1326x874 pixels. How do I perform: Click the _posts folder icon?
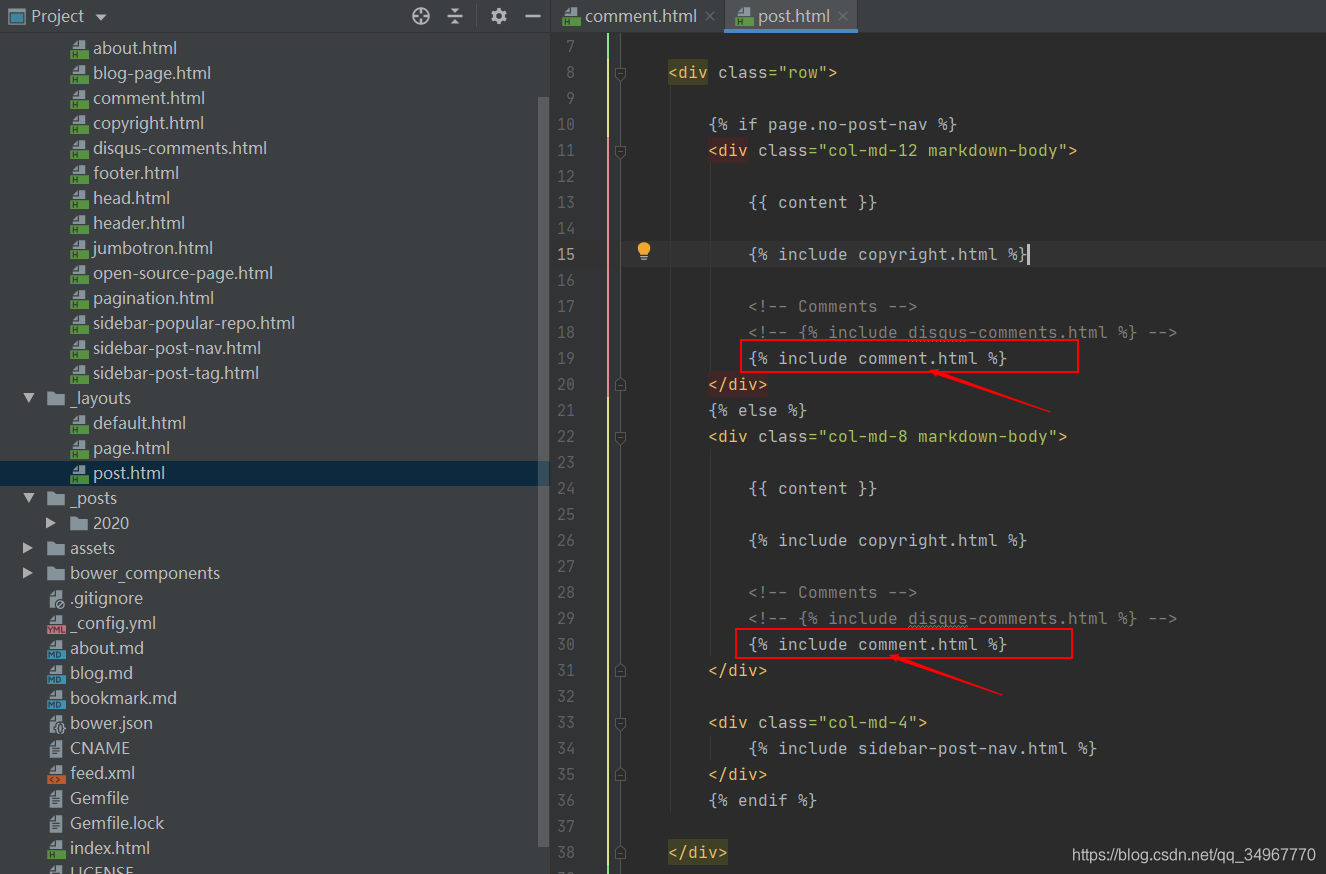click(56, 498)
